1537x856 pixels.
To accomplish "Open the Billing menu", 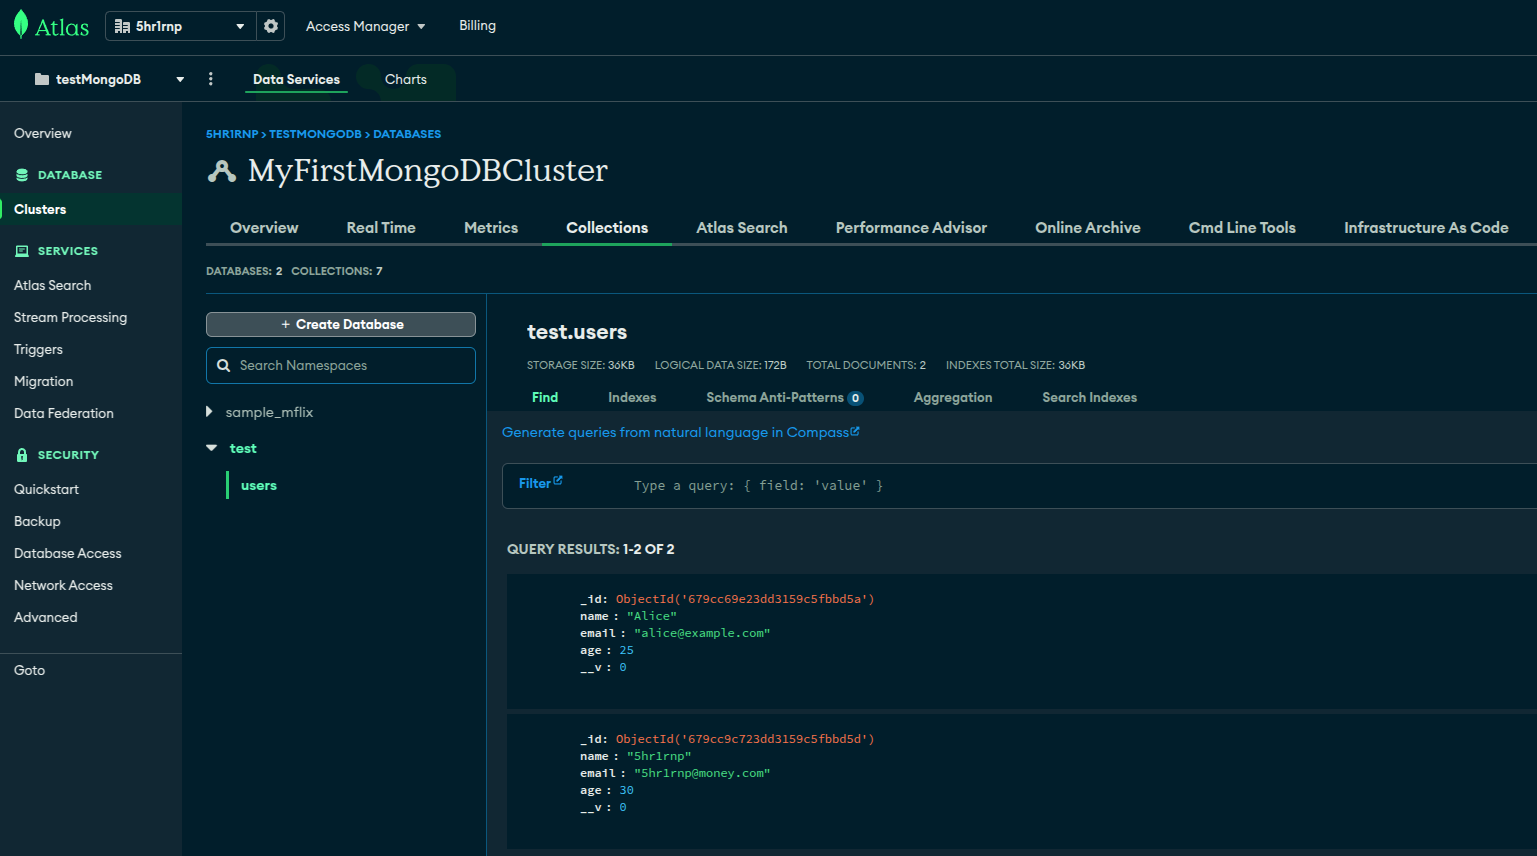I will tap(477, 26).
